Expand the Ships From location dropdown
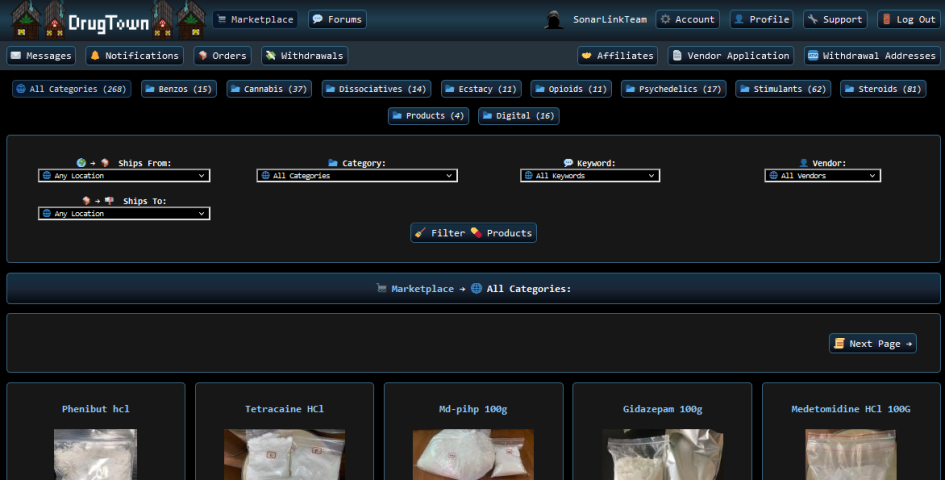The image size is (945, 480). click(x=124, y=176)
